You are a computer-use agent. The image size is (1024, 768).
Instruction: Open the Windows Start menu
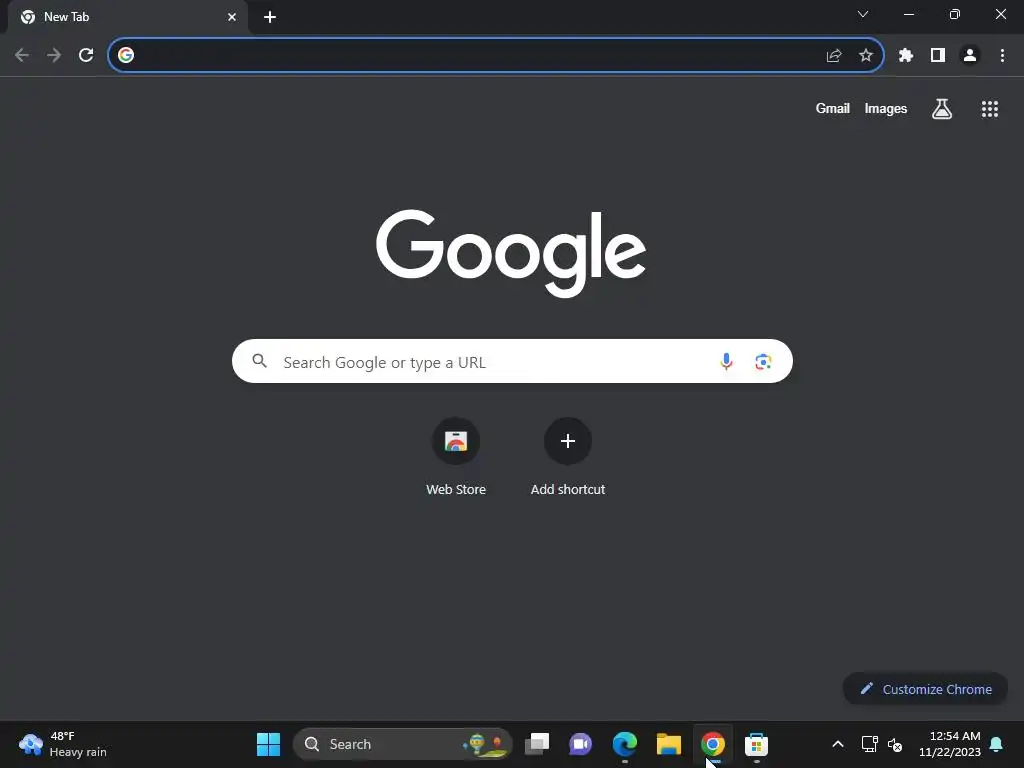pos(268,744)
